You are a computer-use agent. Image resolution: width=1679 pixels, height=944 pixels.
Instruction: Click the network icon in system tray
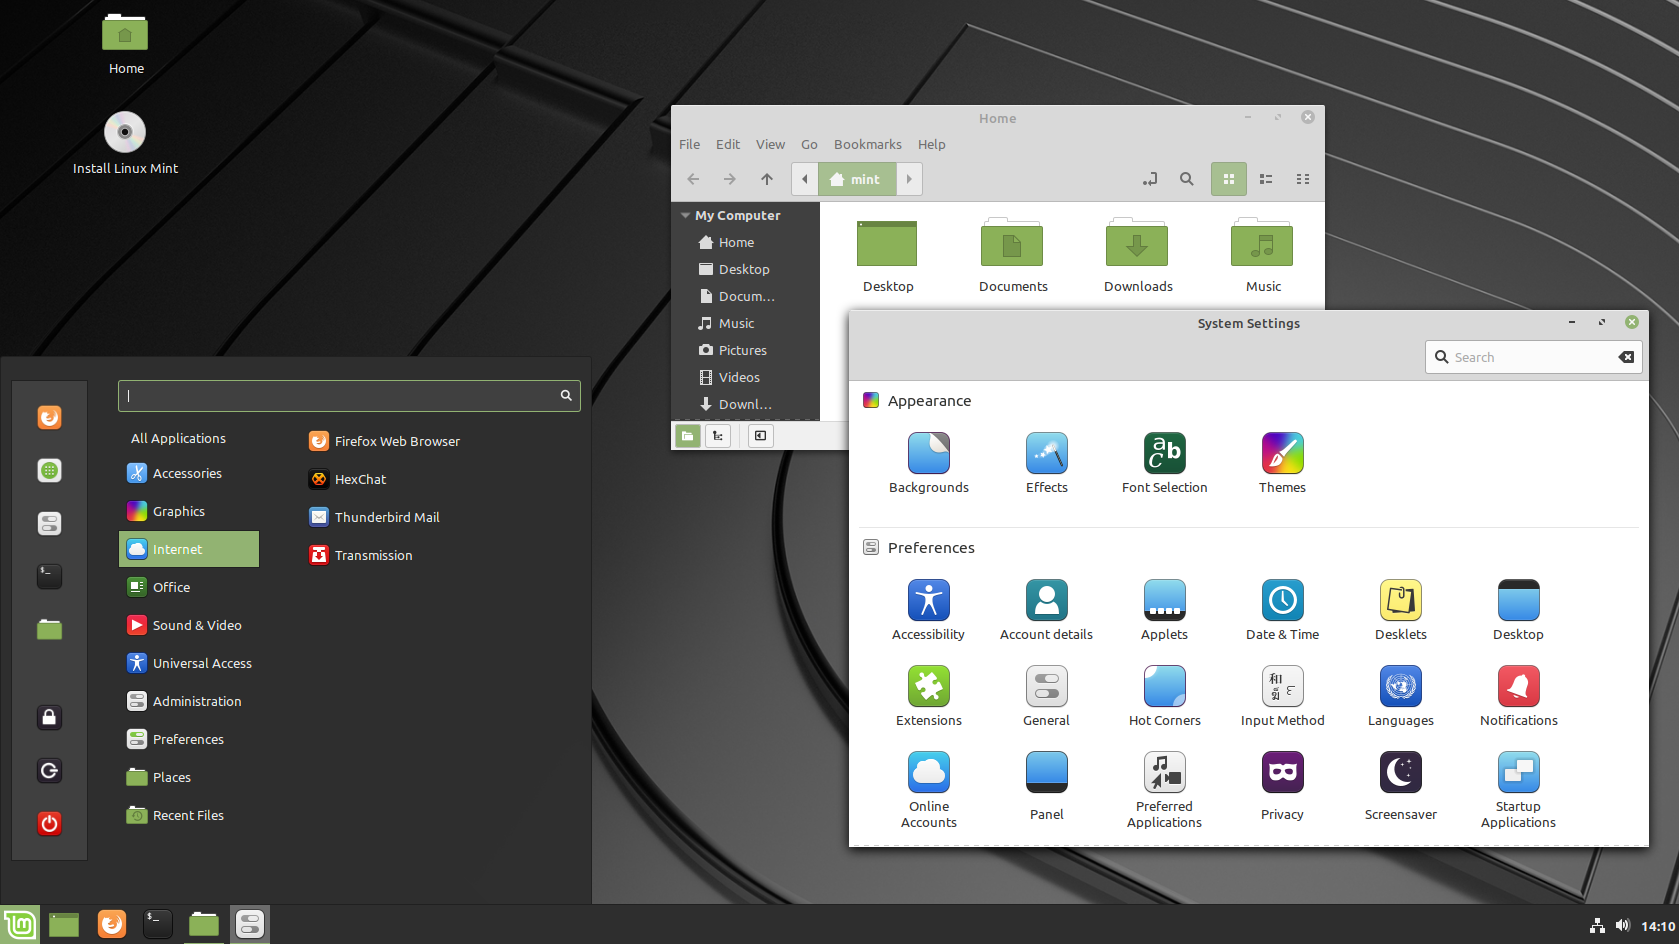click(x=1597, y=926)
